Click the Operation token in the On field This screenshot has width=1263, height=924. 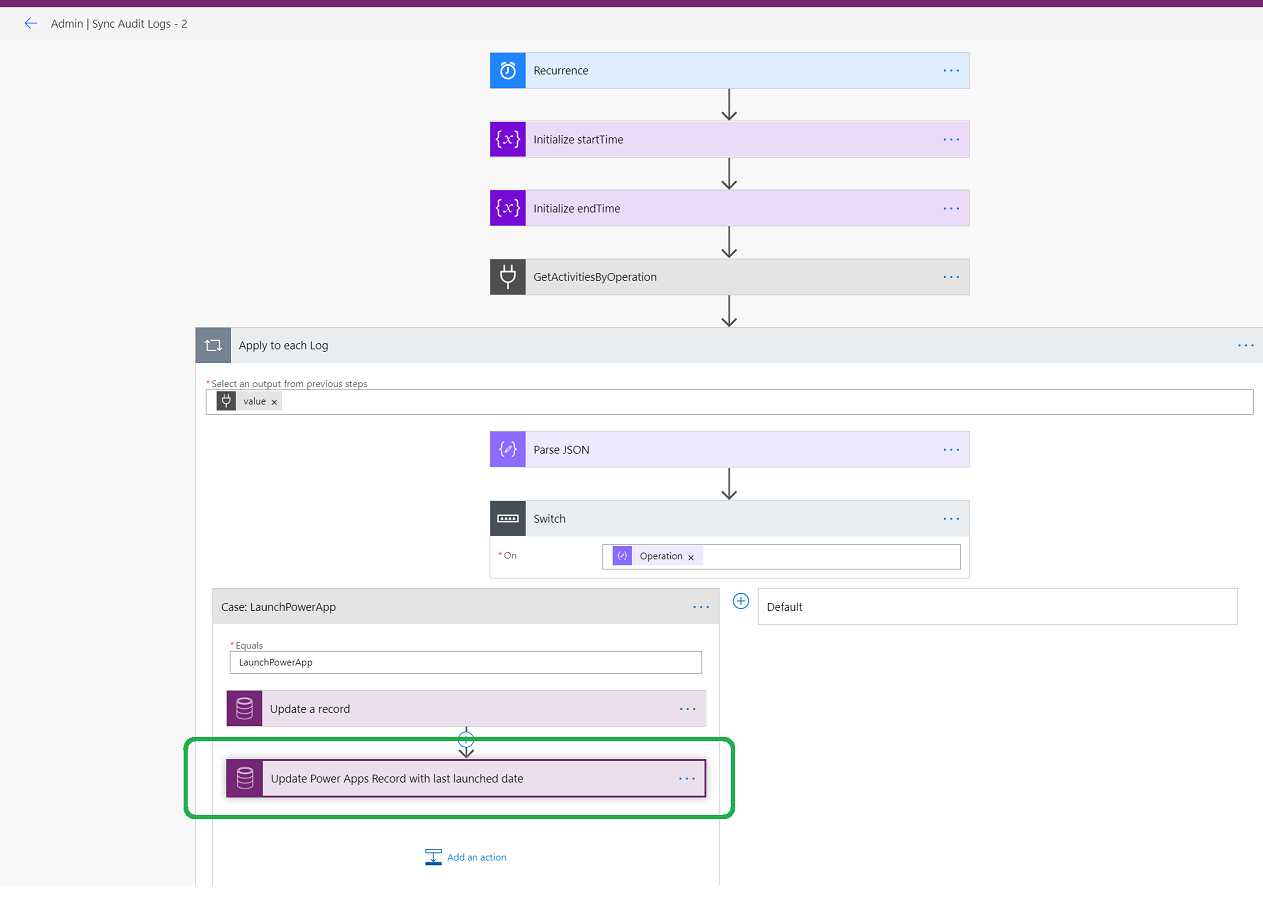point(660,555)
